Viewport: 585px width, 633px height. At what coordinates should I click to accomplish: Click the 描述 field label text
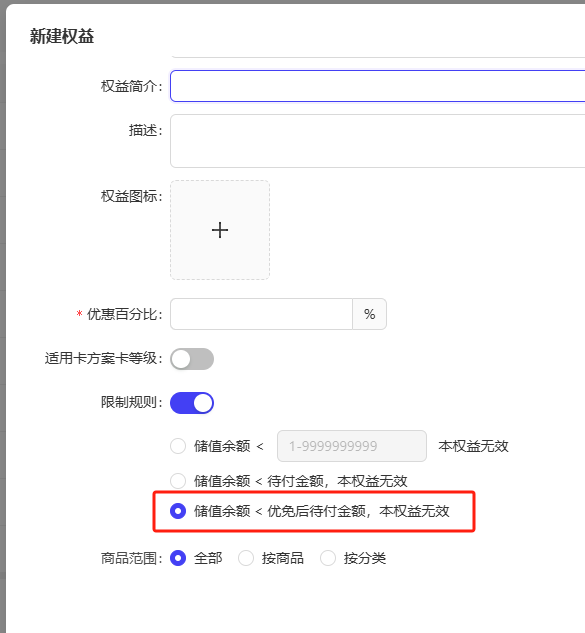click(145, 130)
